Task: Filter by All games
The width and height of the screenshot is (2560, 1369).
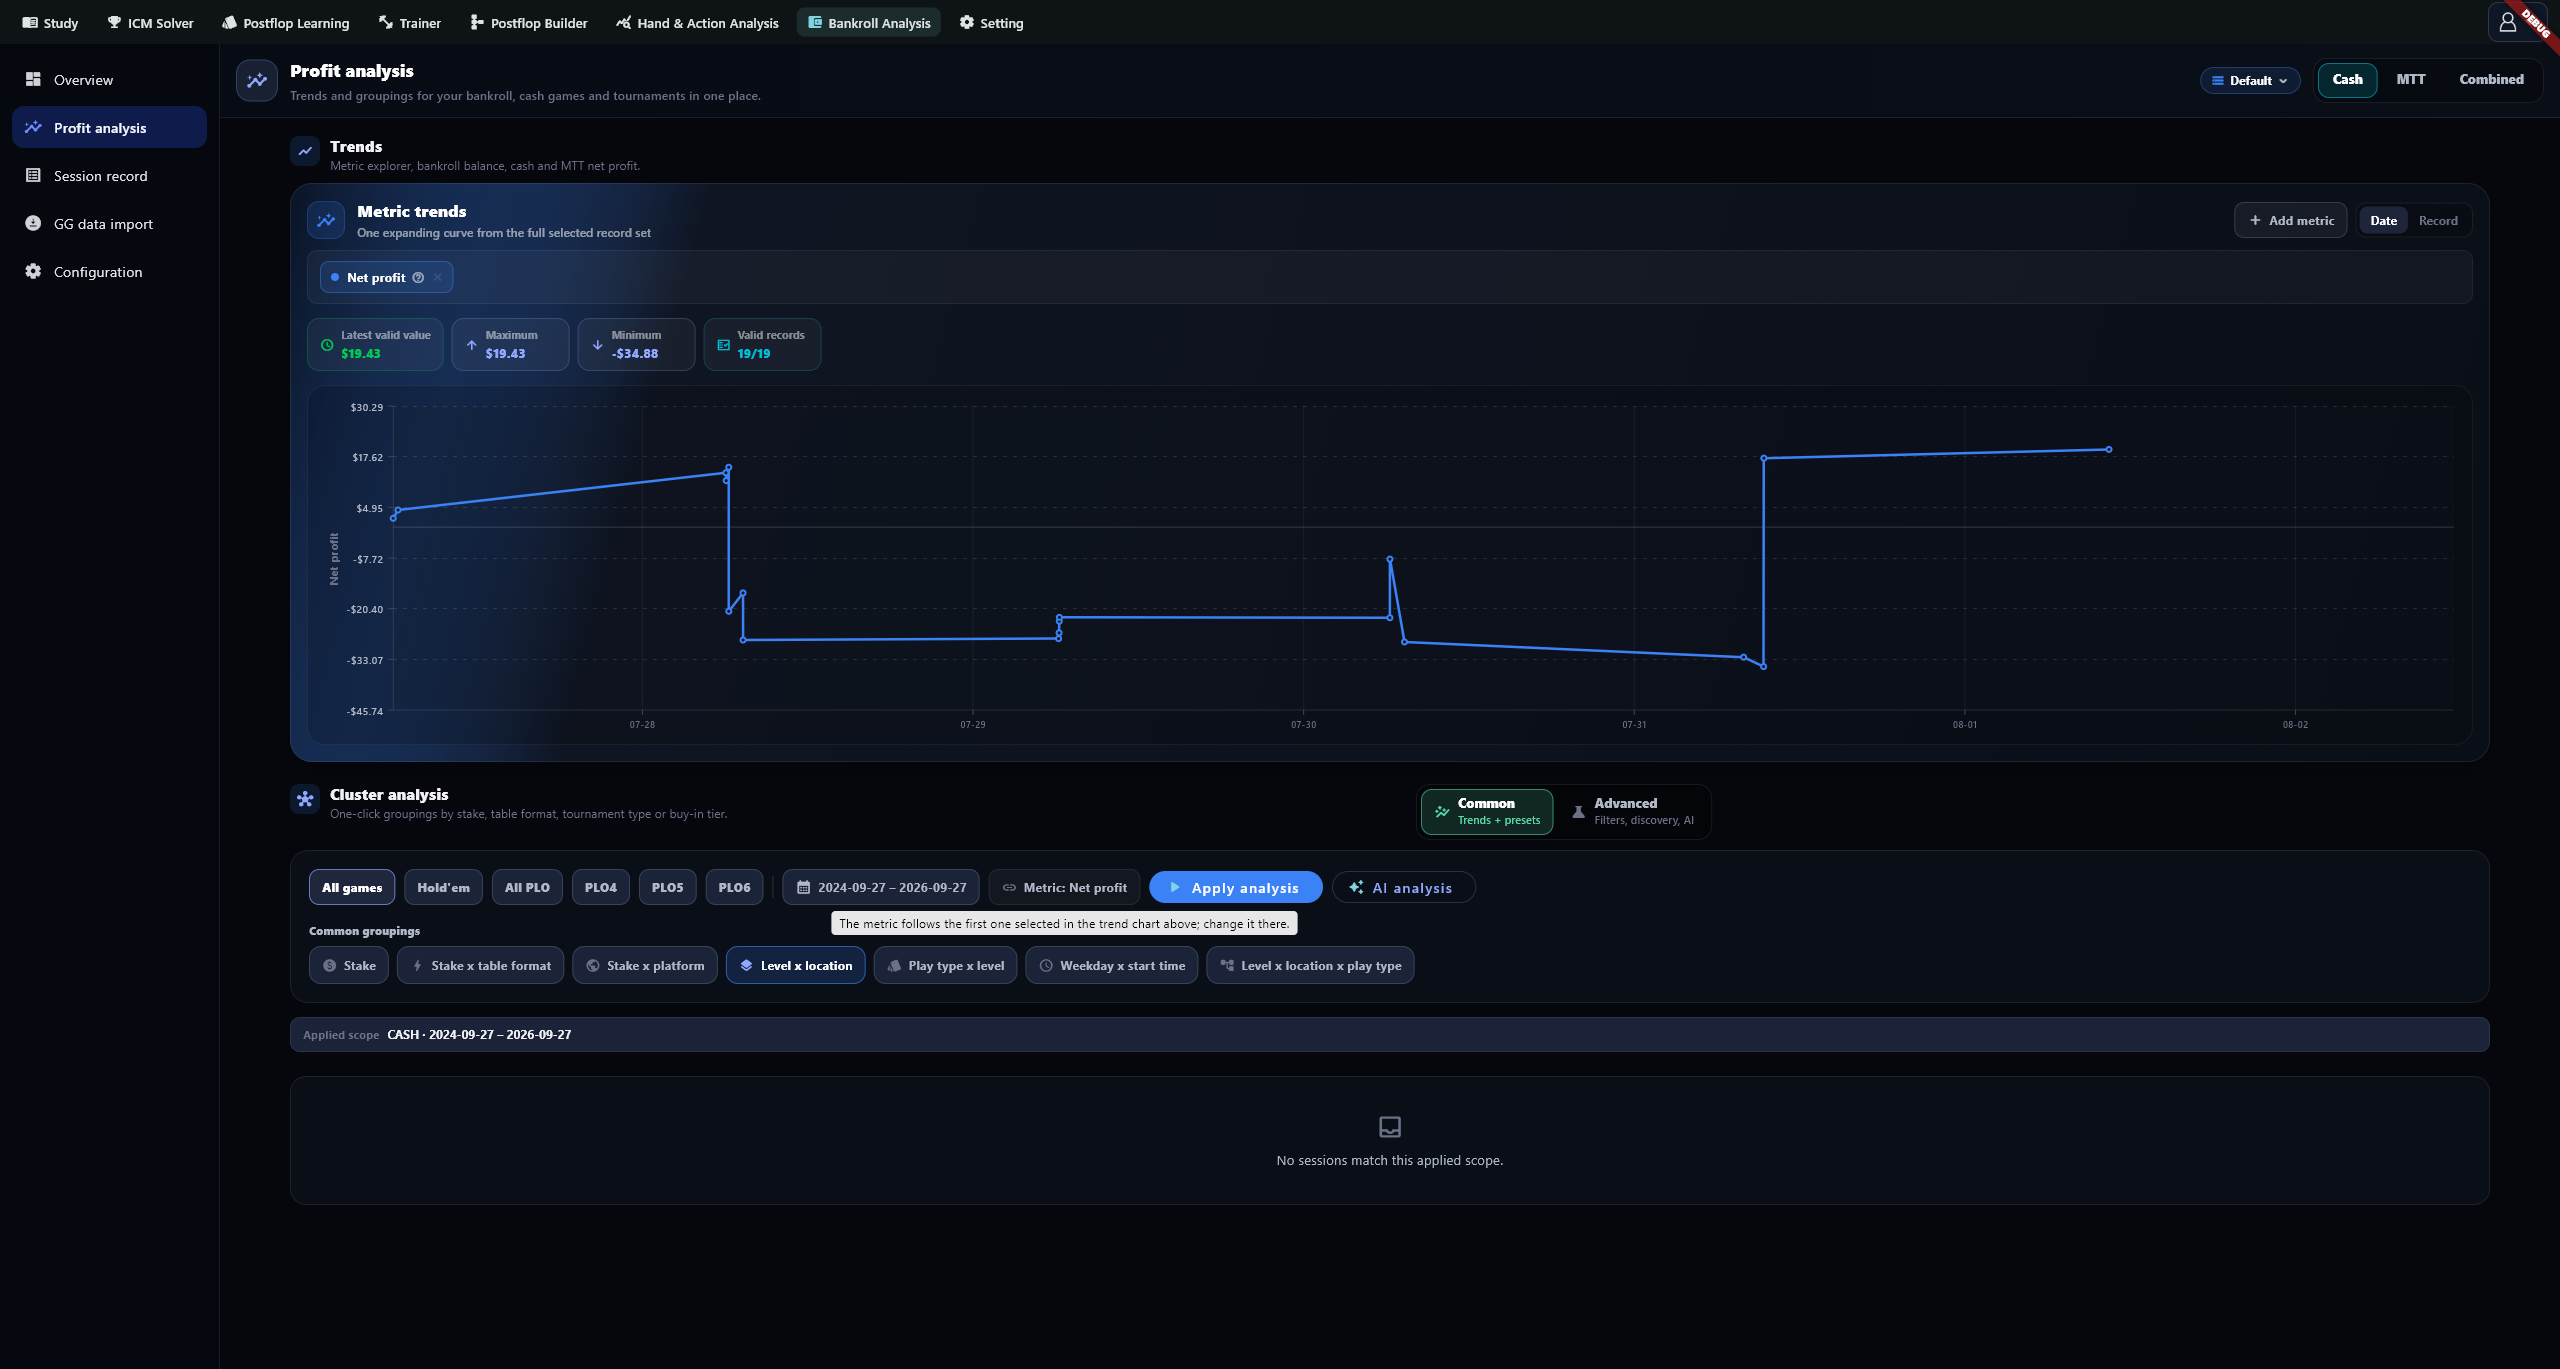Action: [x=352, y=887]
